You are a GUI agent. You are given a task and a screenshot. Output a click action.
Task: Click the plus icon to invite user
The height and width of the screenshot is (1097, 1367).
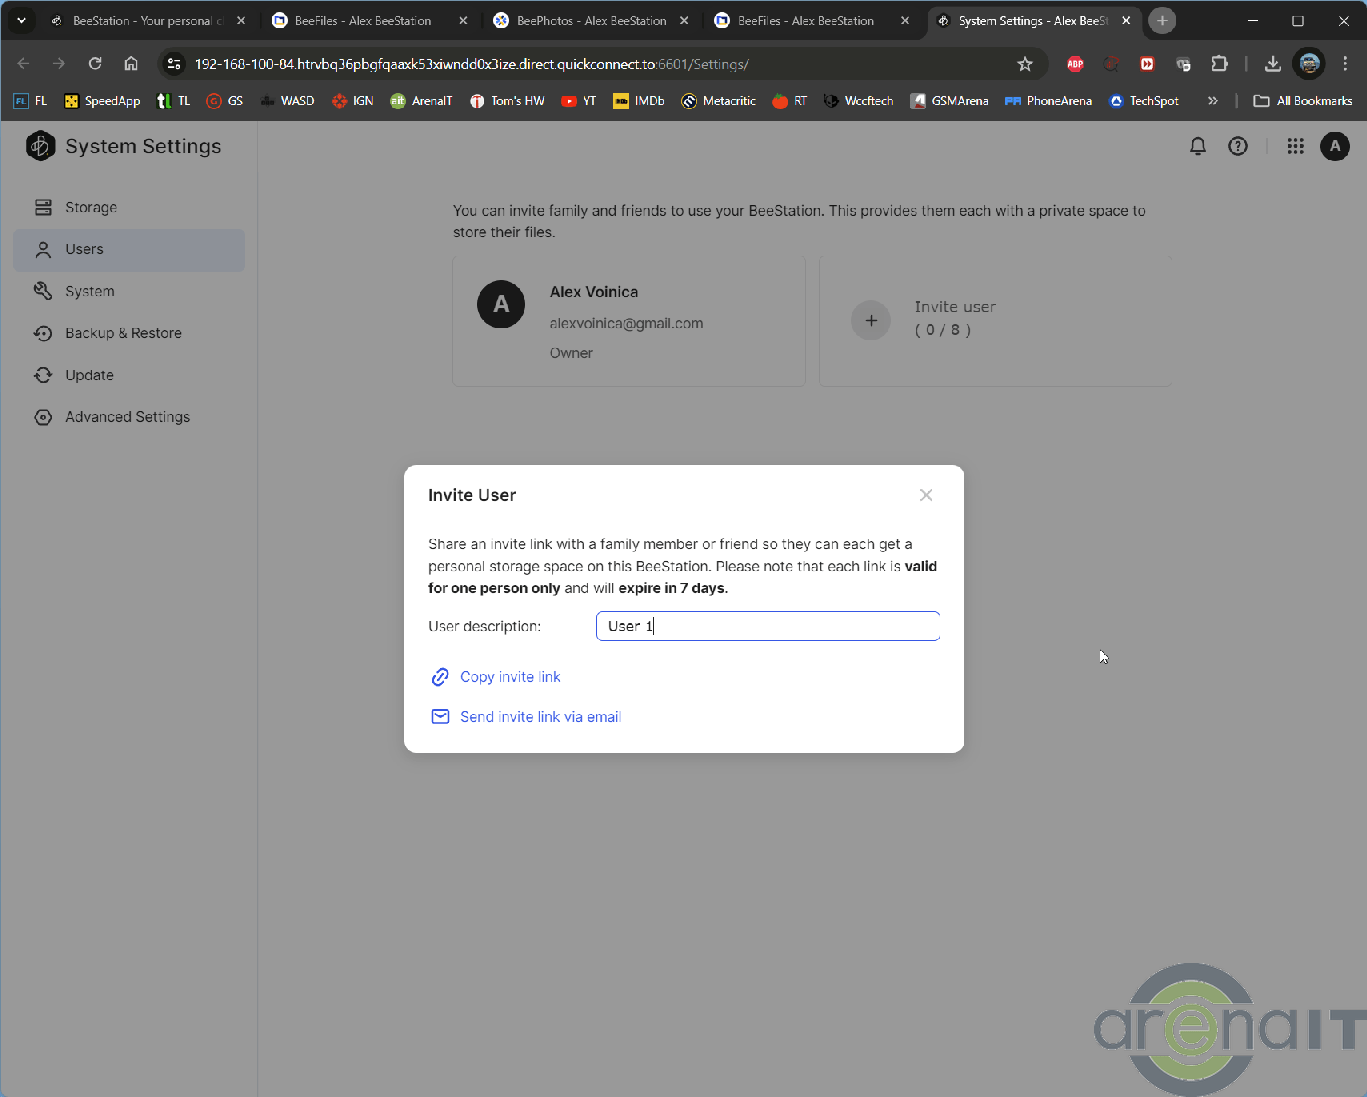click(871, 320)
